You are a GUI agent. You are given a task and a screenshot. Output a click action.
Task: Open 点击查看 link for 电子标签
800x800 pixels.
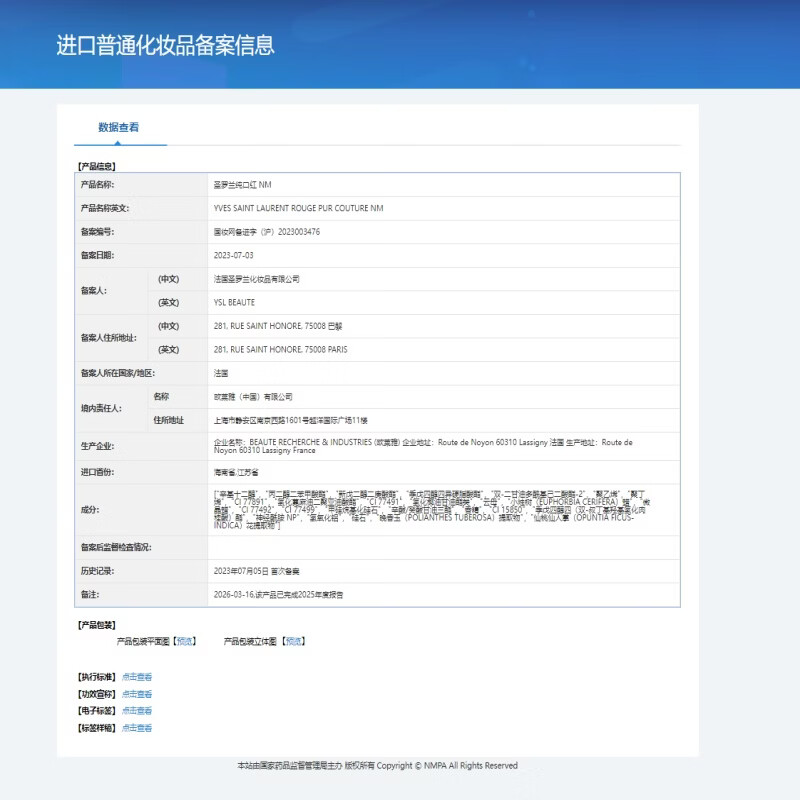pos(137,711)
